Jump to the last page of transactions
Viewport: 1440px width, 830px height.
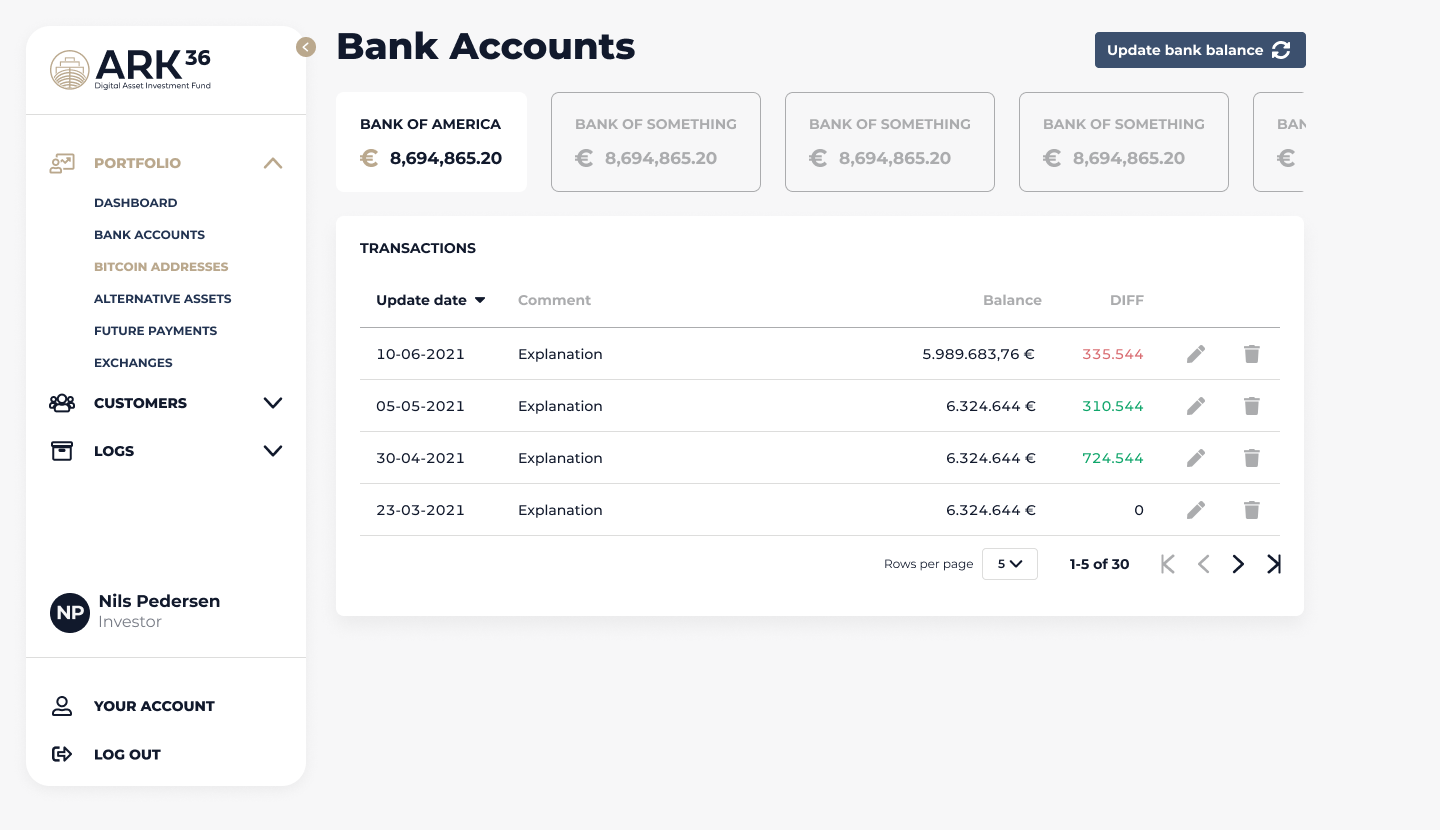(1273, 564)
